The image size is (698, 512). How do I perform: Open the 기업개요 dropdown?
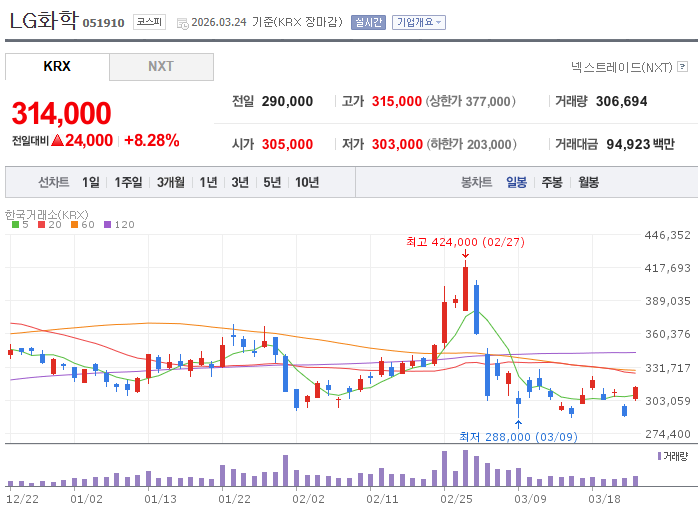418,22
